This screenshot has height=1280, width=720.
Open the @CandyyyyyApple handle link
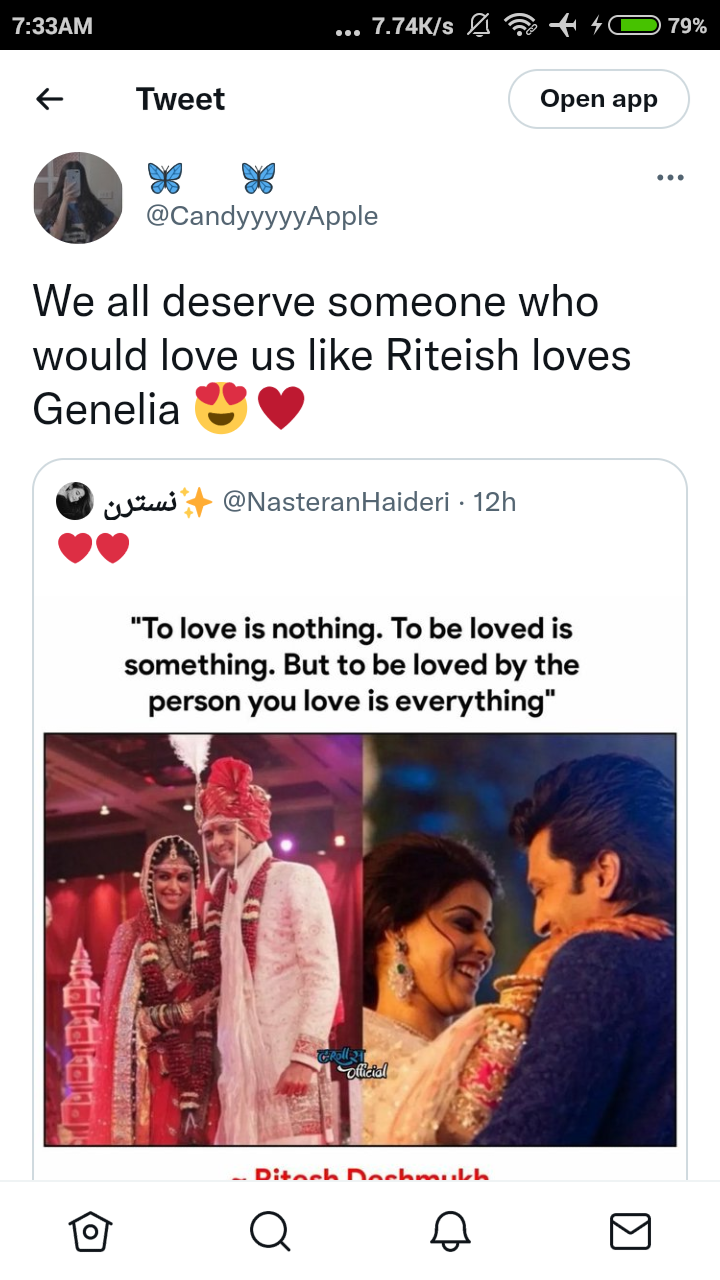[262, 216]
